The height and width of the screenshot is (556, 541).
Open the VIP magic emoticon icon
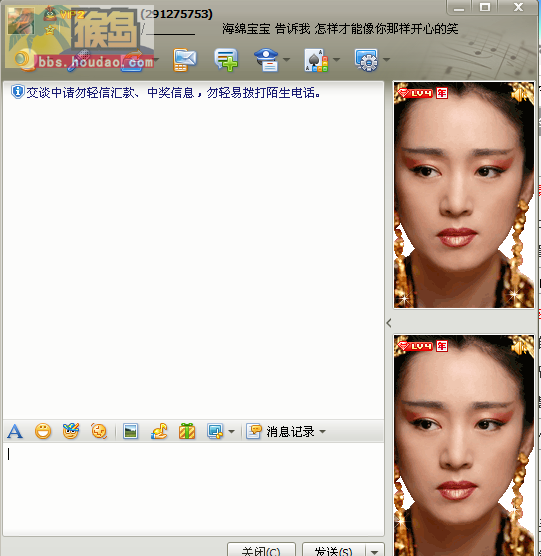click(71, 432)
